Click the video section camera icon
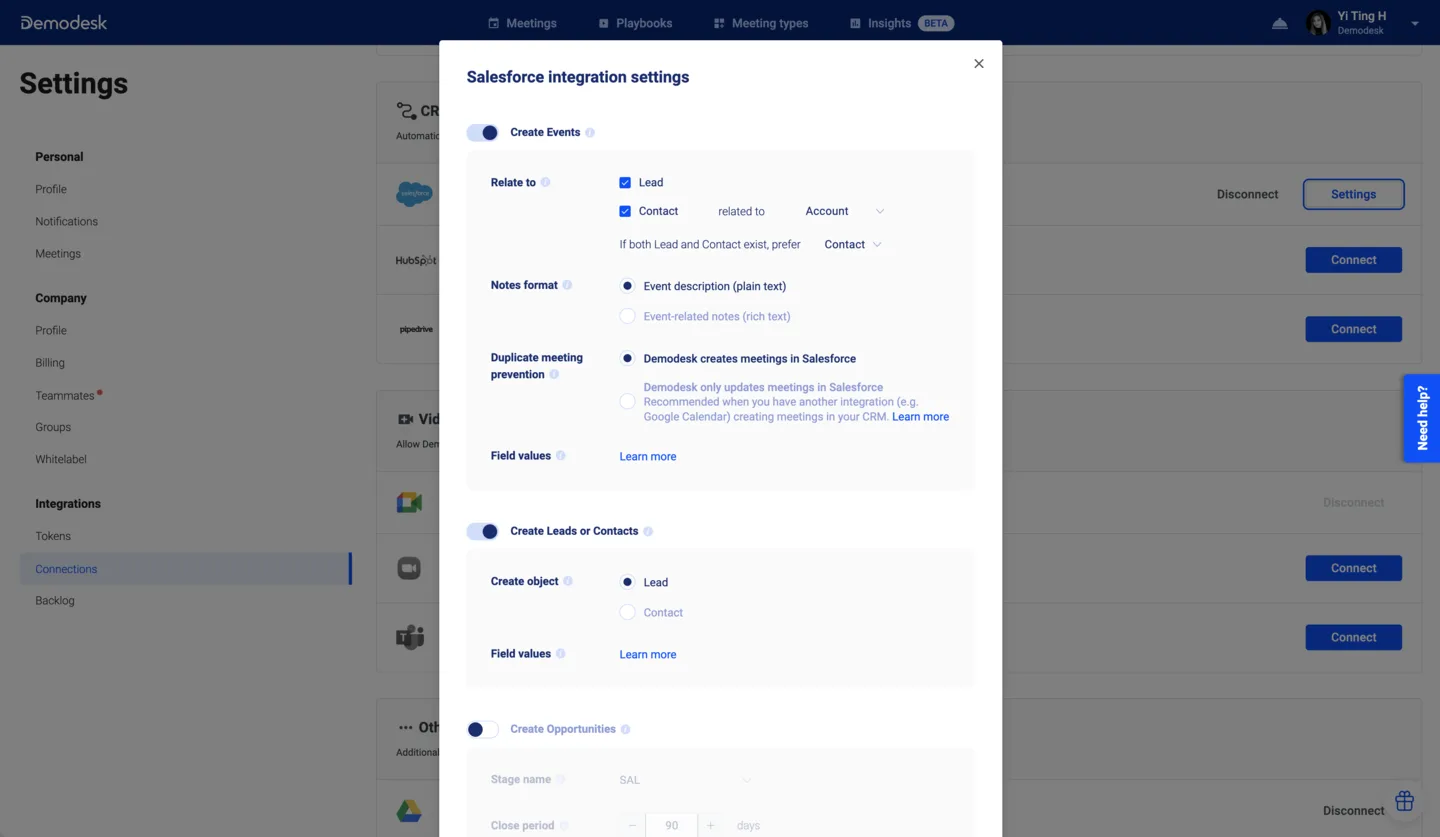 tap(405, 419)
